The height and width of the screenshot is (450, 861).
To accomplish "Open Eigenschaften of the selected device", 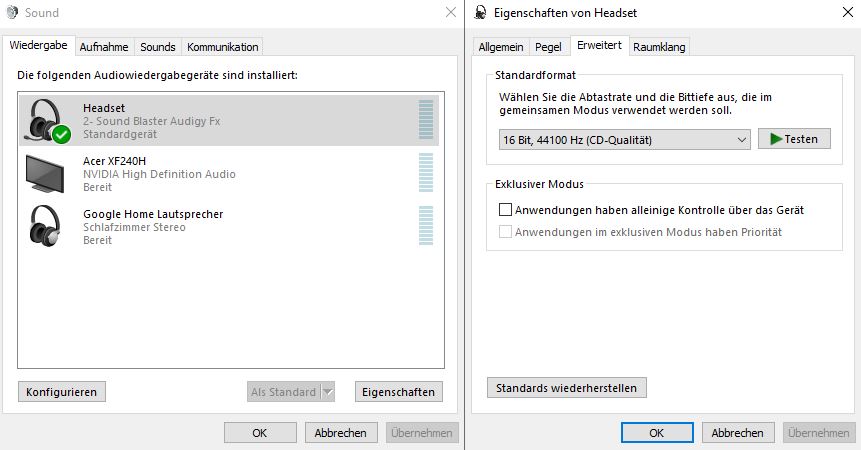I will tap(399, 392).
